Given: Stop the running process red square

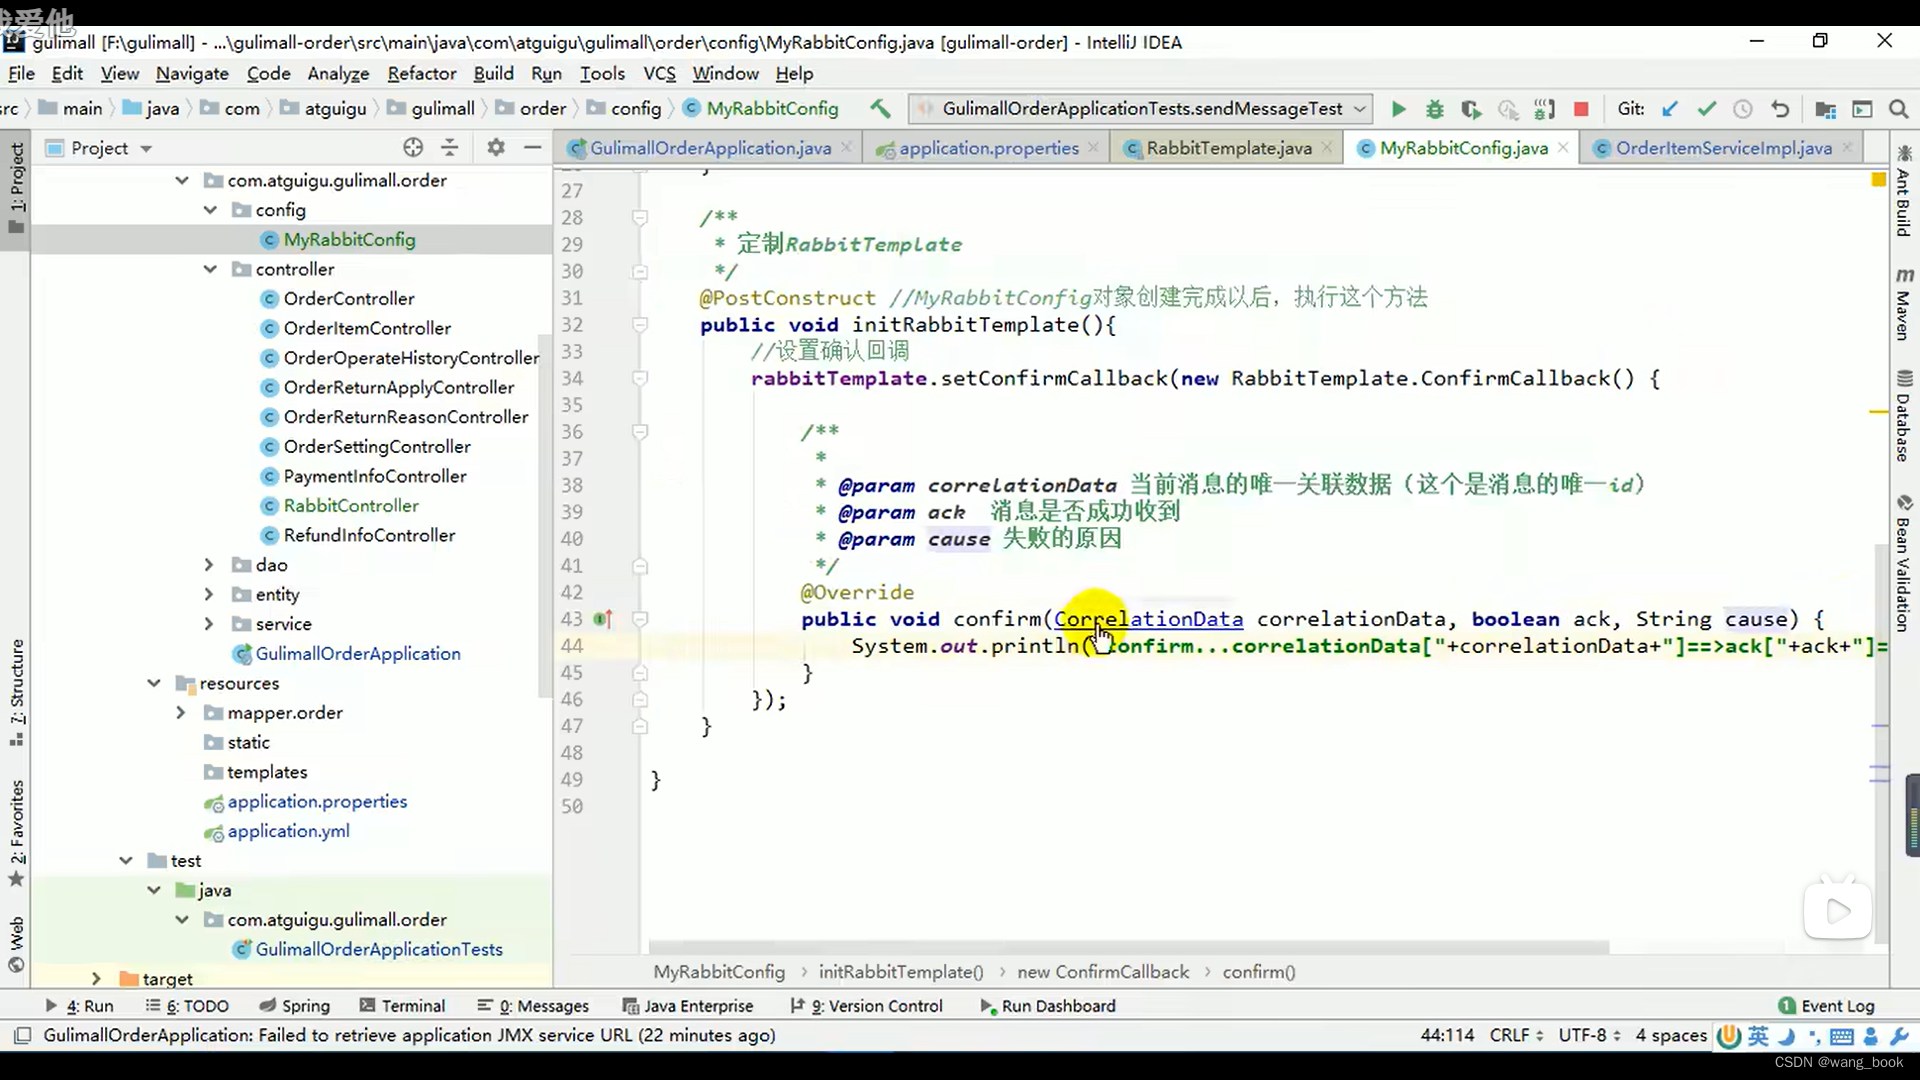Looking at the screenshot, I should click(1581, 109).
